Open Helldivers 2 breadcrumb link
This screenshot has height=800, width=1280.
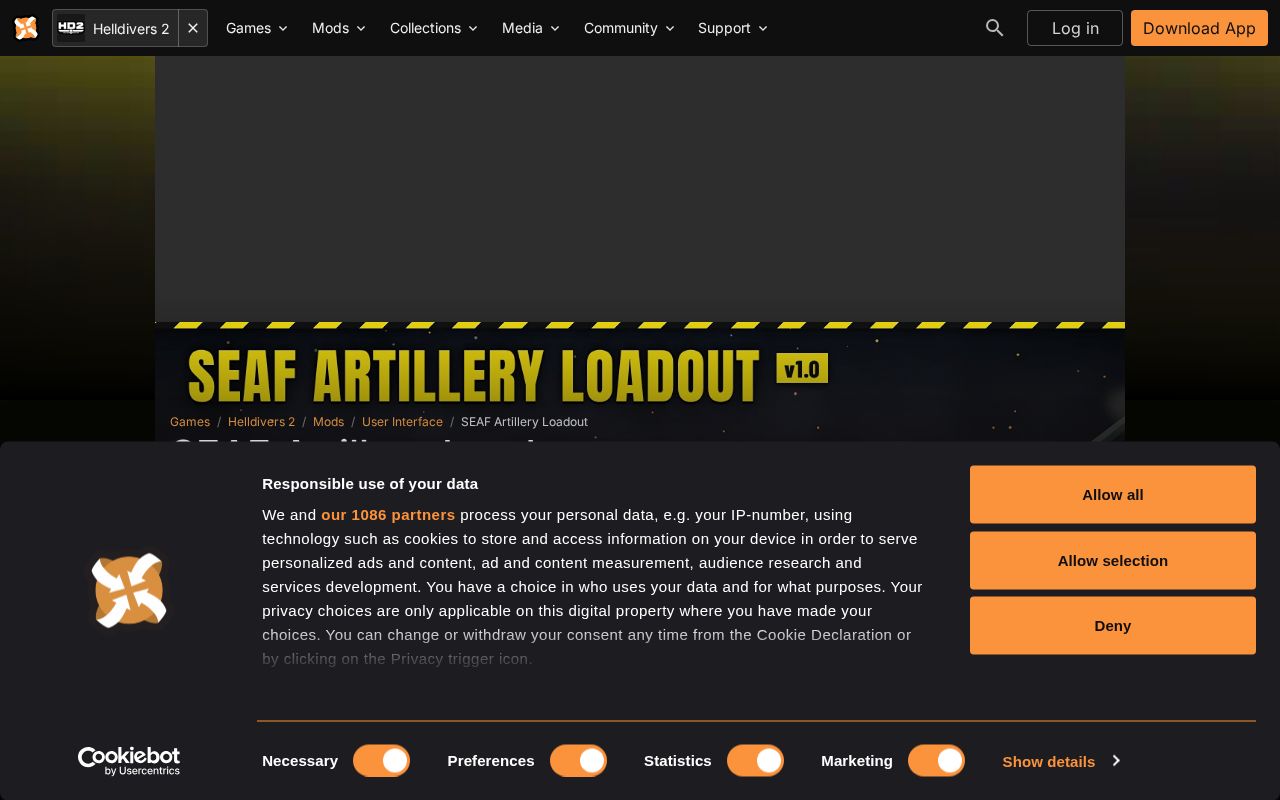(261, 422)
